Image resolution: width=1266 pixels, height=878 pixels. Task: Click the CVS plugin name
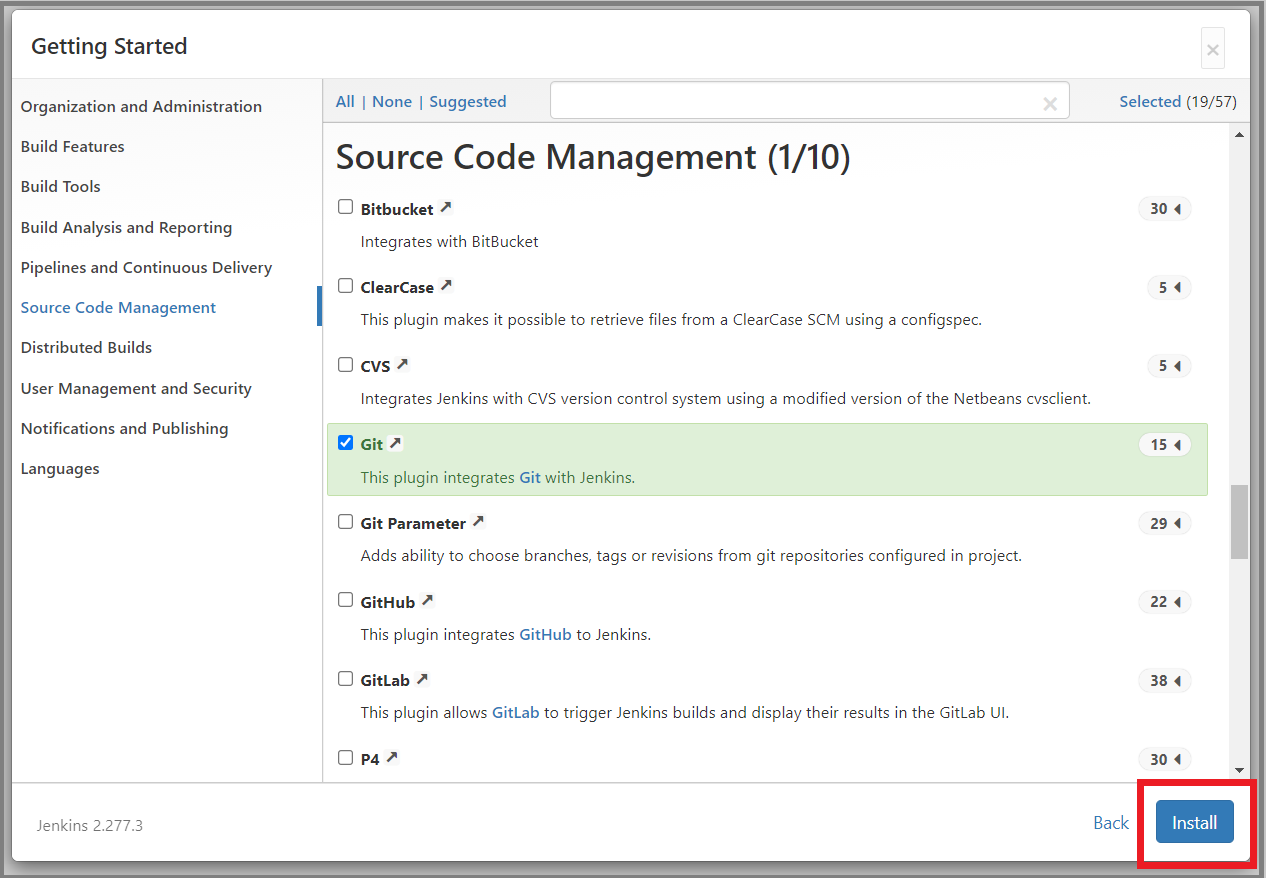(x=375, y=366)
